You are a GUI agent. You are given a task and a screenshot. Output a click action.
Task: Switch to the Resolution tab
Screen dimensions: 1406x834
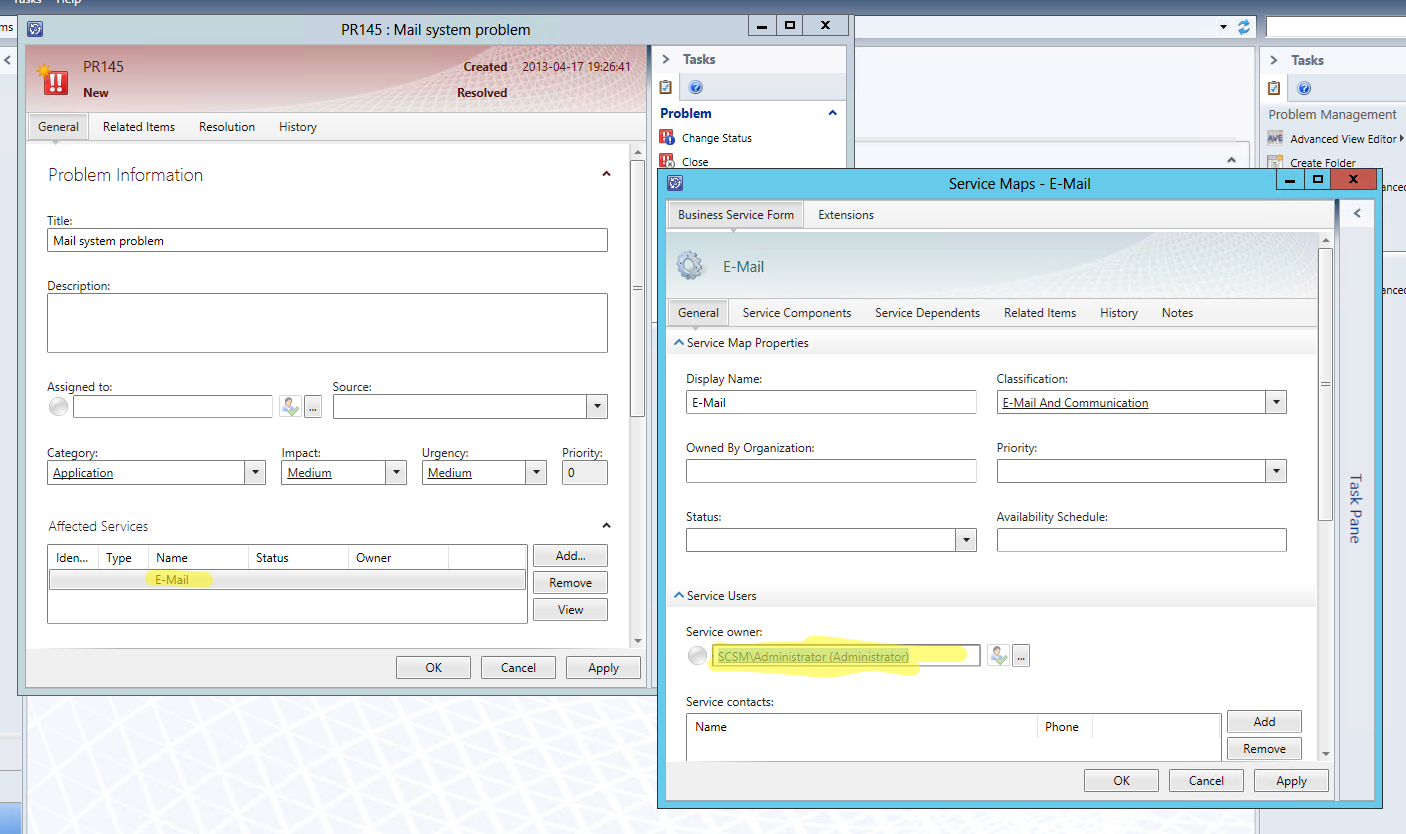click(x=227, y=127)
